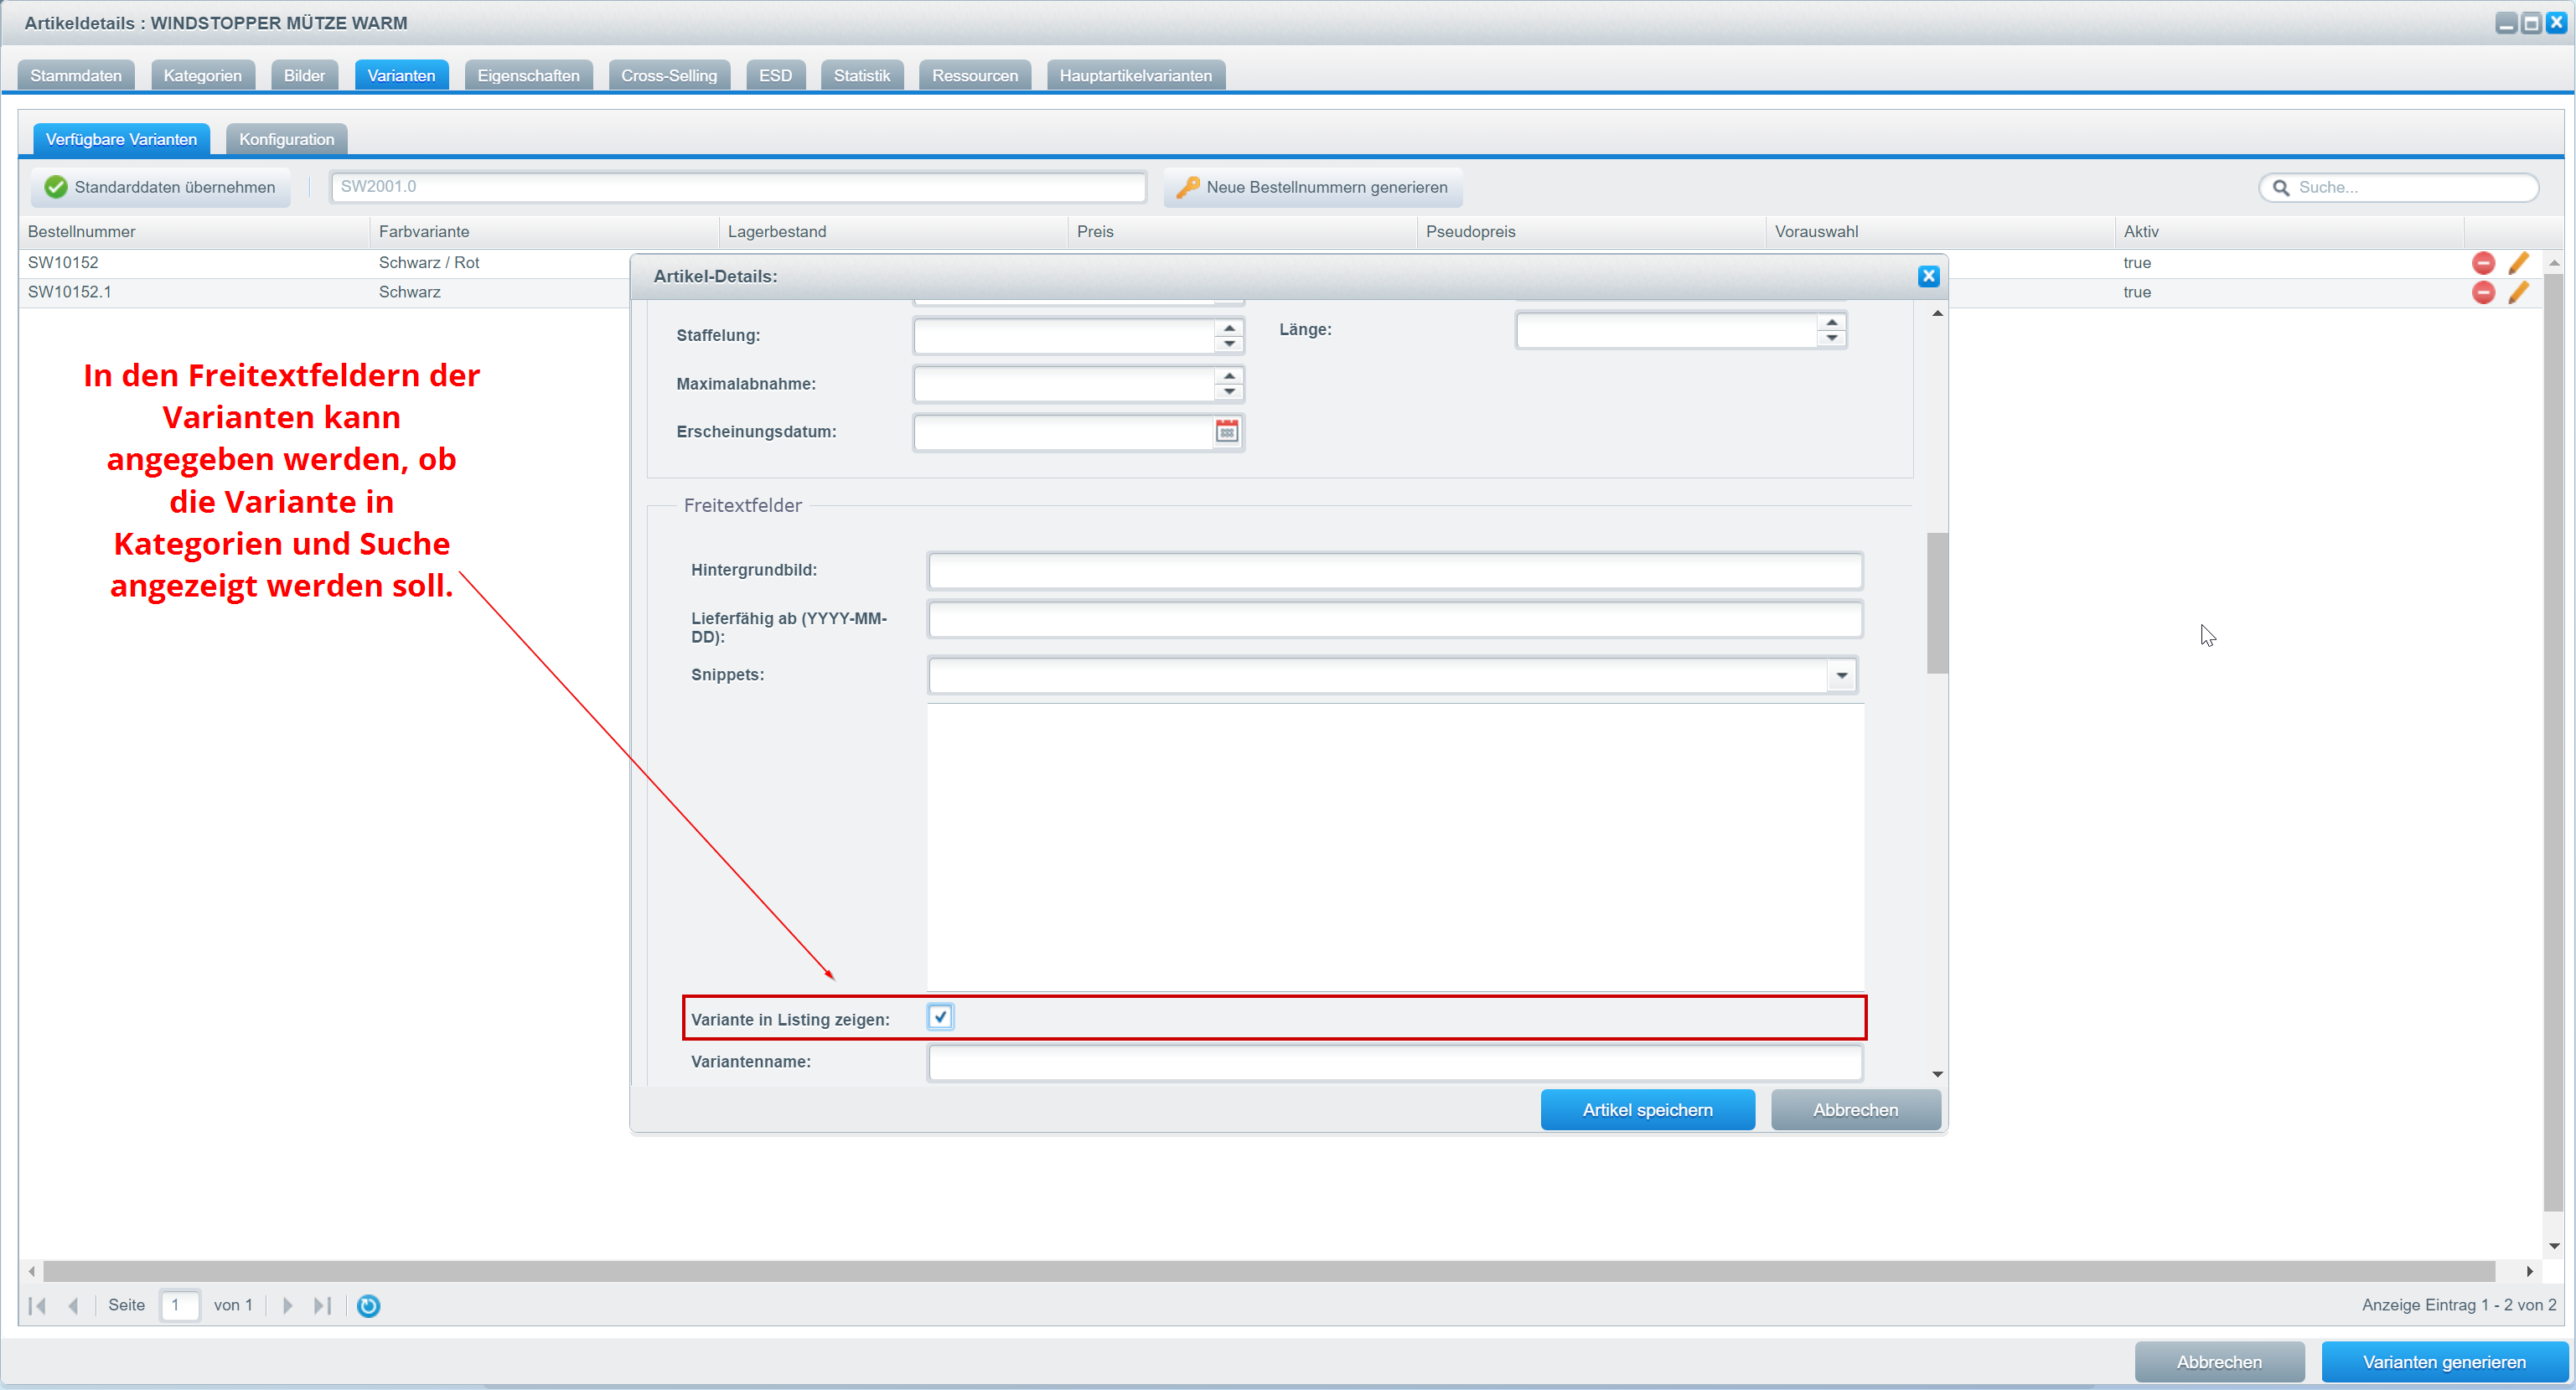Delete variant SW10152.1 with red icon

[2482, 292]
